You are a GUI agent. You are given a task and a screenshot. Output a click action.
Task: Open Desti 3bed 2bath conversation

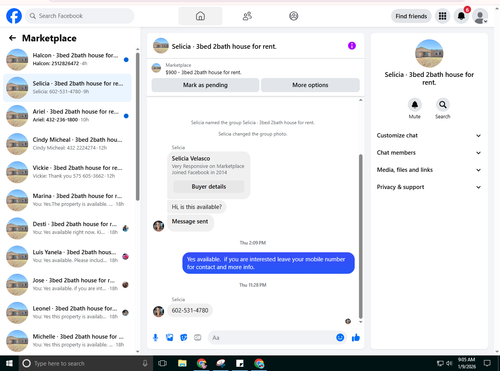point(67,228)
